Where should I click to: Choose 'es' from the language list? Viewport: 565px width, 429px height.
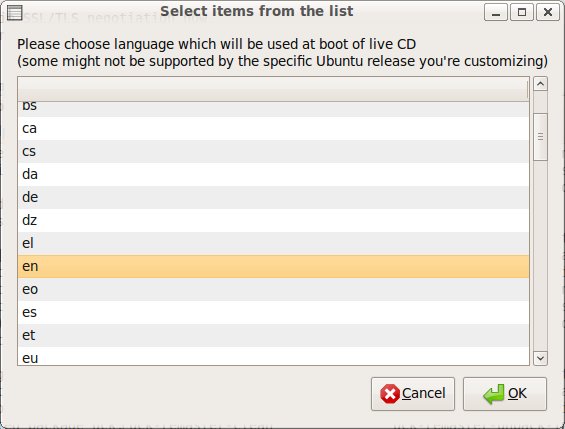[273, 312]
